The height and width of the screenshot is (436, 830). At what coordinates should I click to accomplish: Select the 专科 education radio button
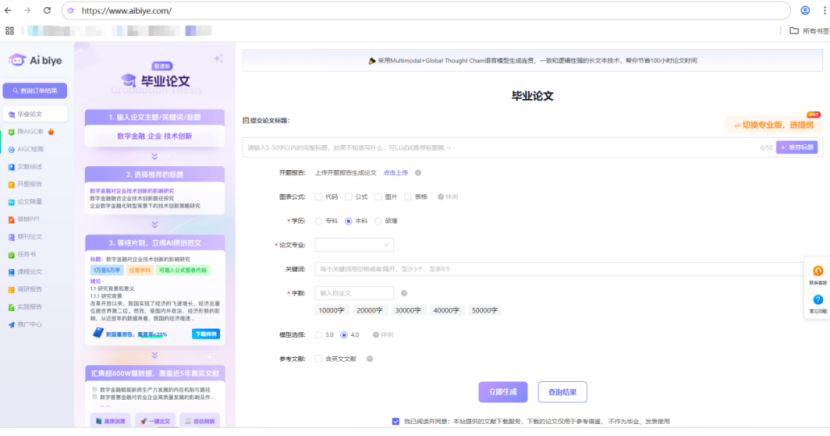[318, 221]
